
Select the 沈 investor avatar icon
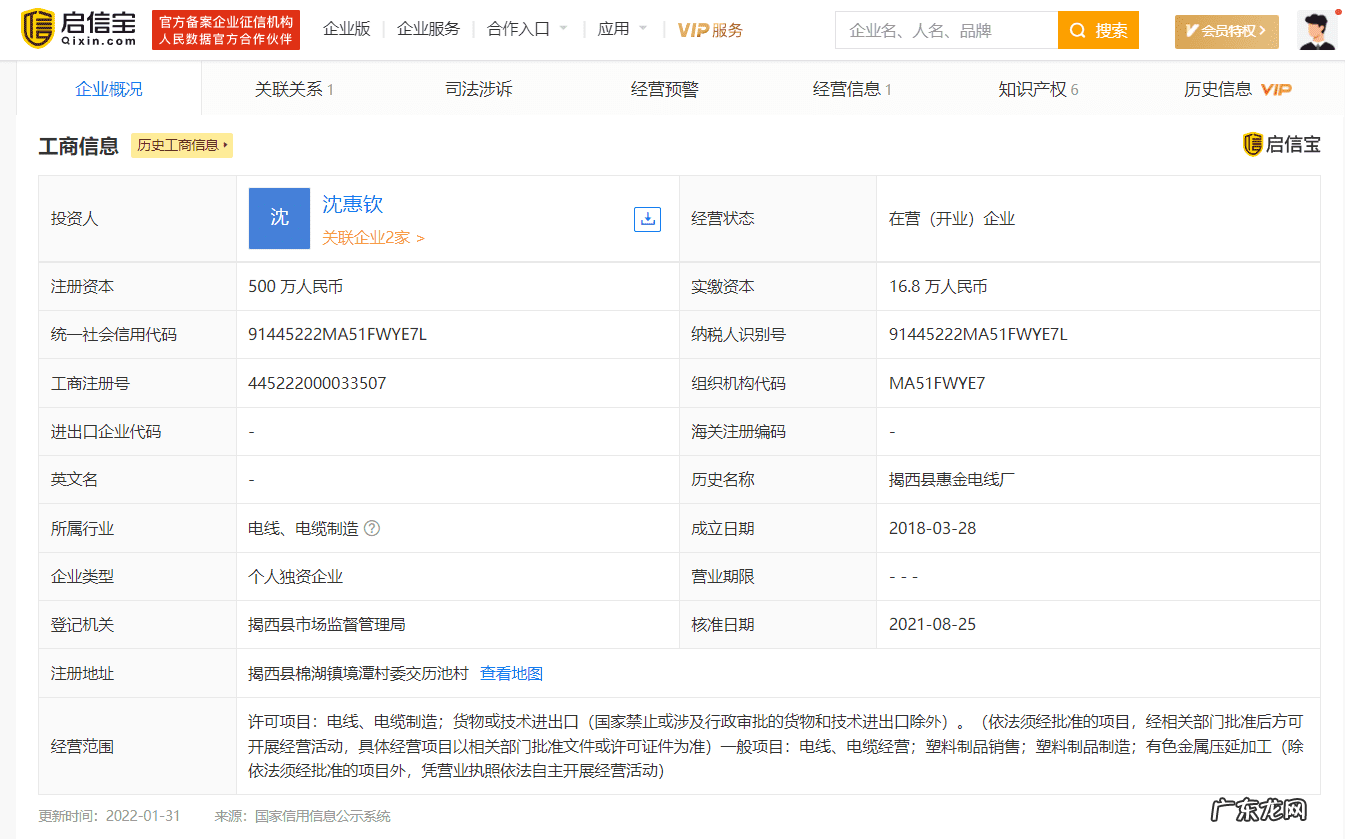pyautogui.click(x=279, y=218)
